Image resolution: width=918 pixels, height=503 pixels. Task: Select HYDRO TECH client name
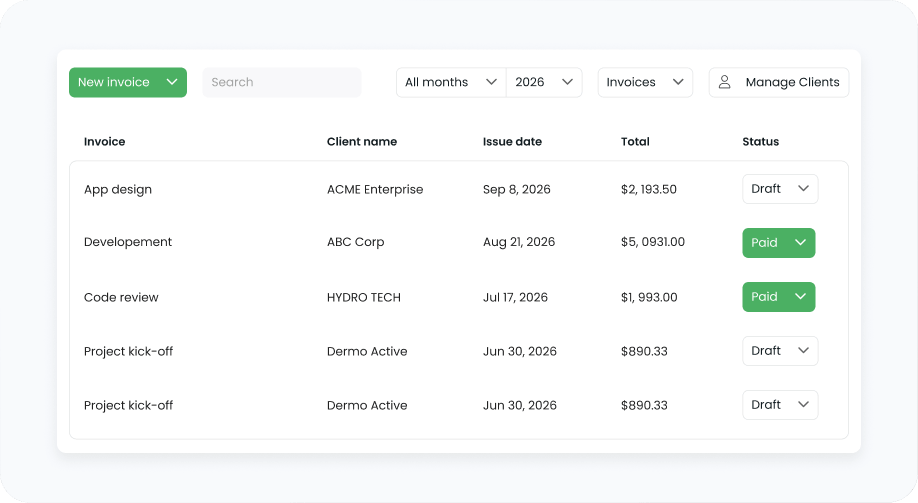pyautogui.click(x=364, y=297)
